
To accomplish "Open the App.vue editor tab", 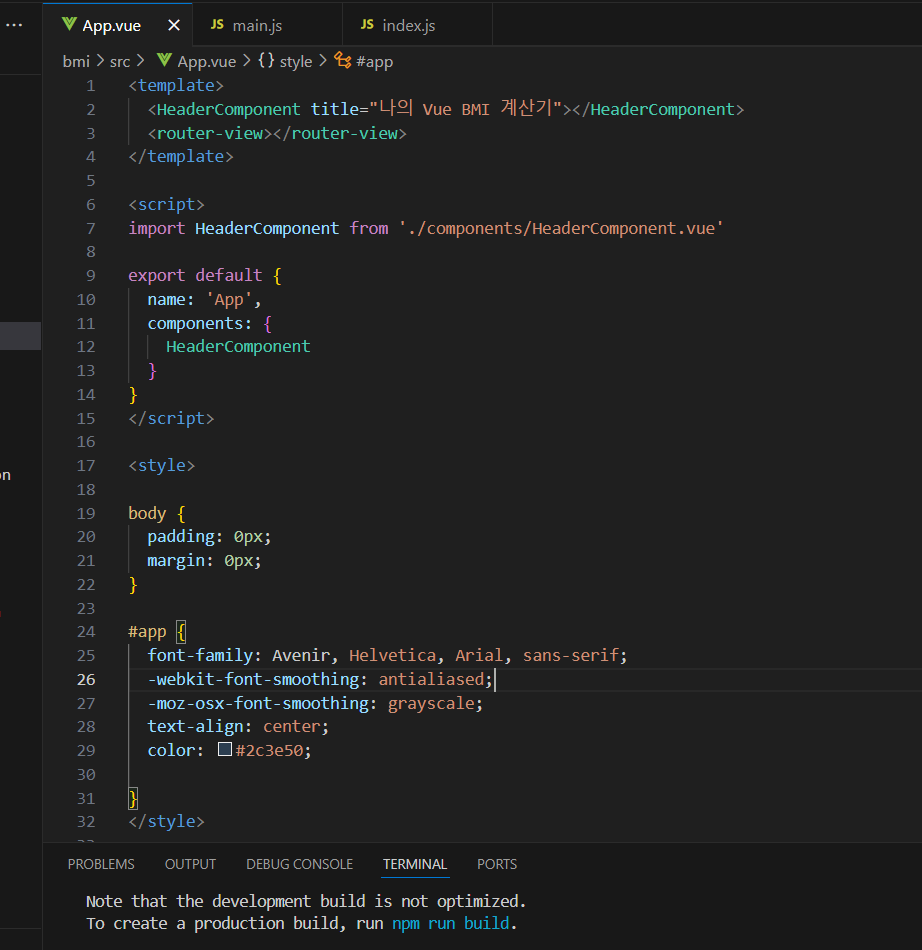I will click(x=117, y=25).
